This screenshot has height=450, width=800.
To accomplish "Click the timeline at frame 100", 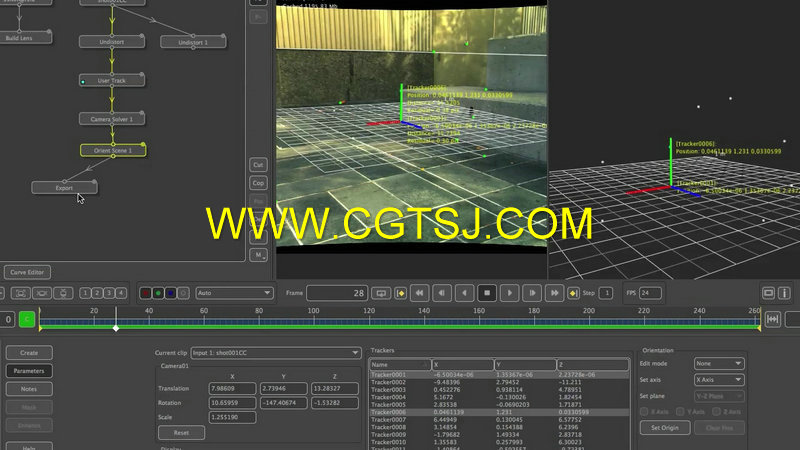I will (x=314, y=320).
